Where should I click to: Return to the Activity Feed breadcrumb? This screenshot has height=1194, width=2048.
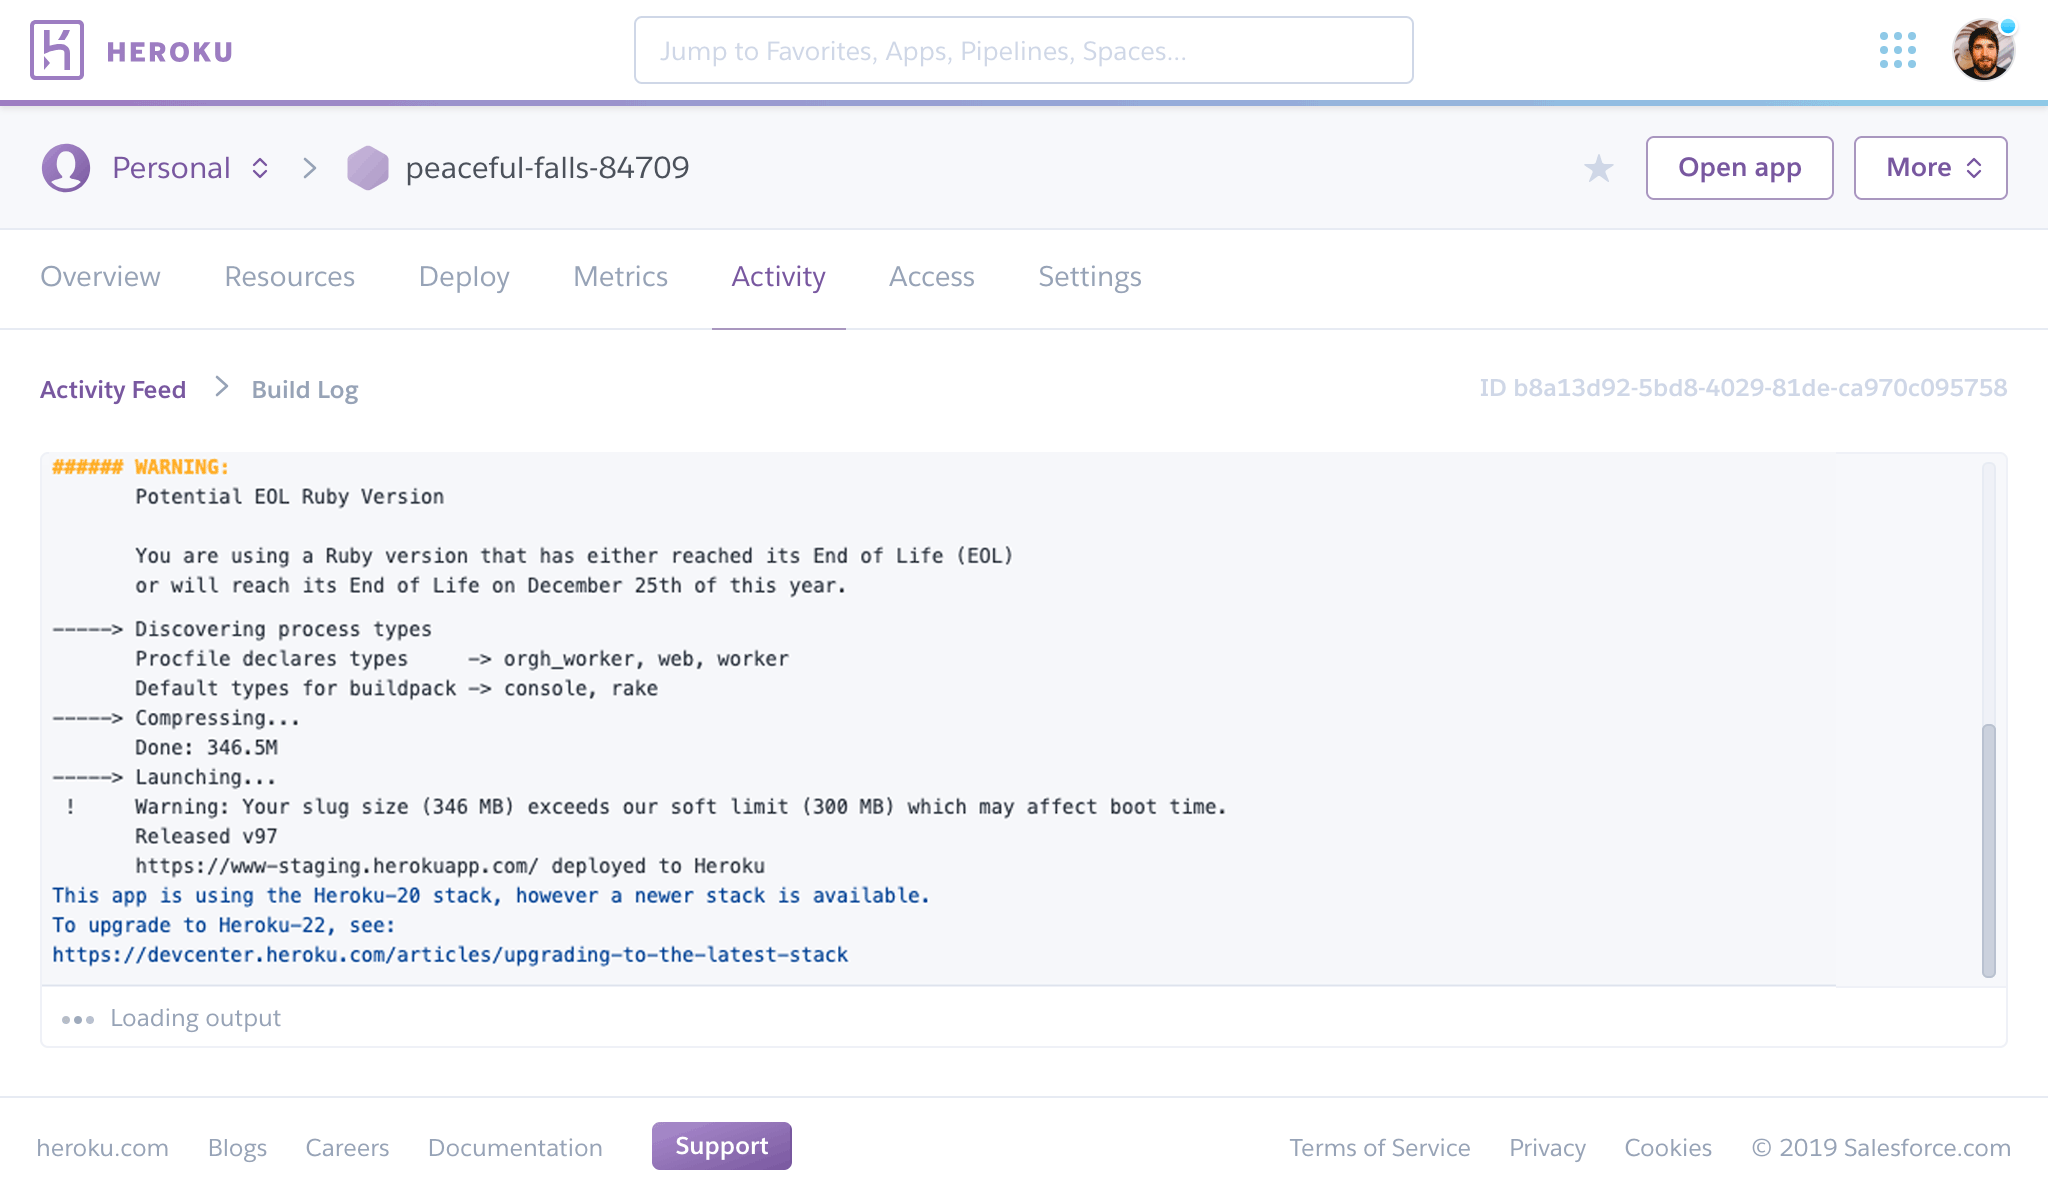[113, 390]
